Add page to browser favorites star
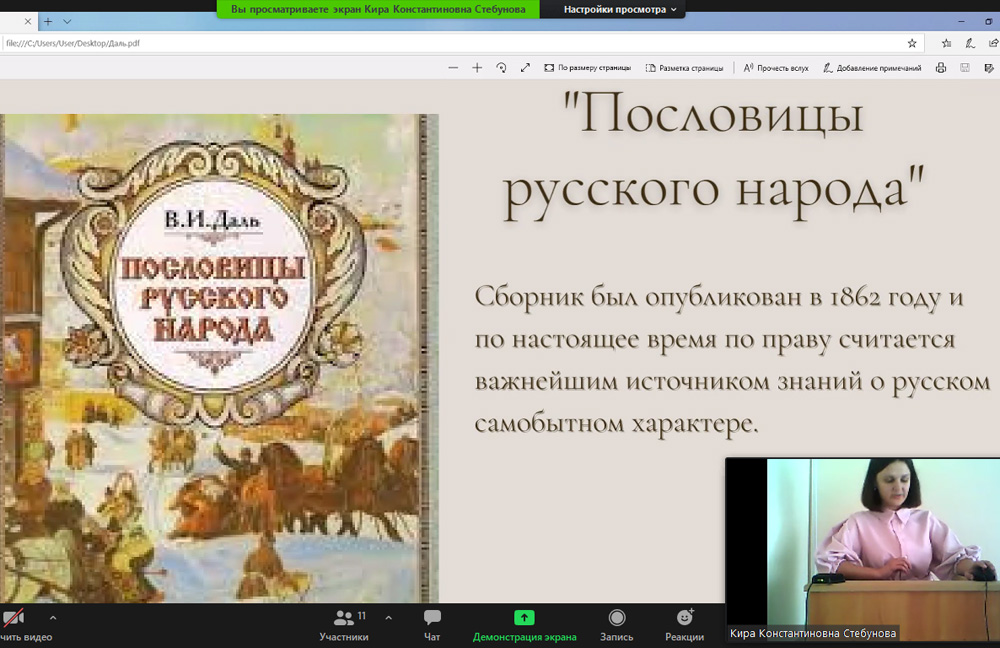 coord(912,43)
